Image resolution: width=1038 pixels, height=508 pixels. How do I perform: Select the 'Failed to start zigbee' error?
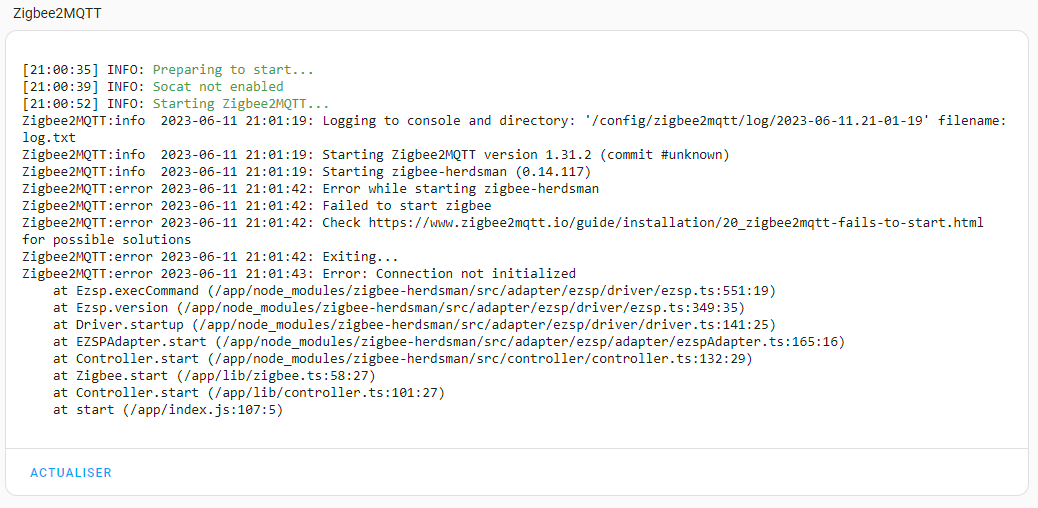coord(406,206)
